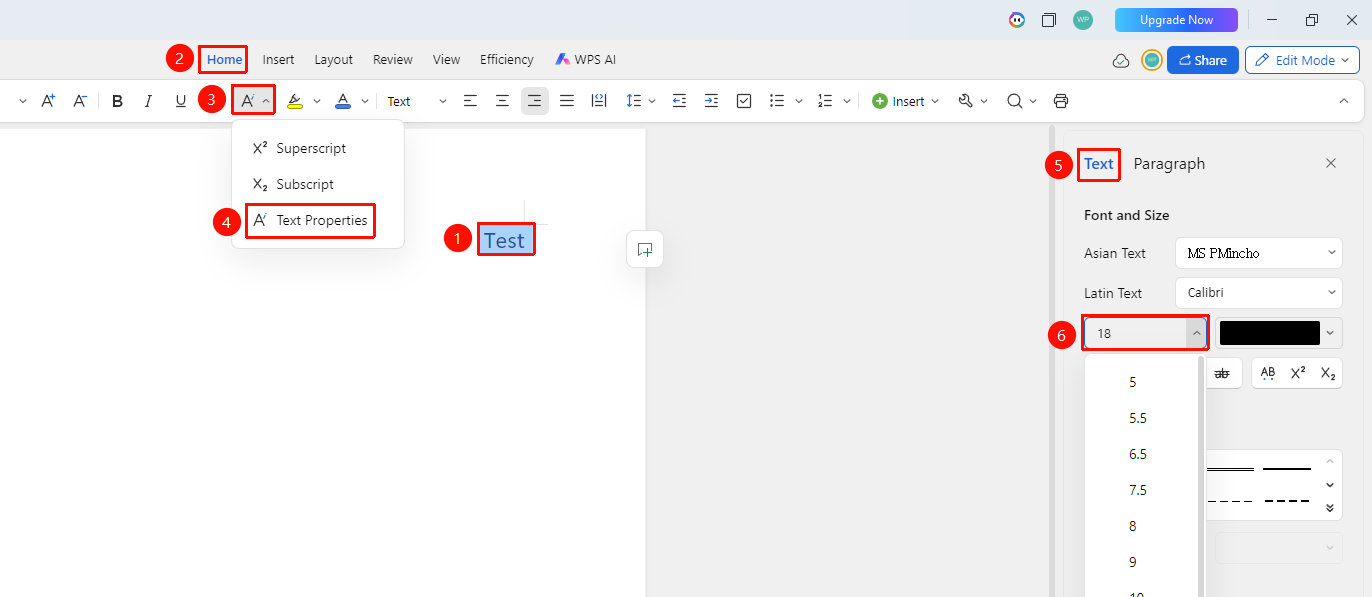
Task: Click the search magnifier icon
Action: tap(1015, 101)
